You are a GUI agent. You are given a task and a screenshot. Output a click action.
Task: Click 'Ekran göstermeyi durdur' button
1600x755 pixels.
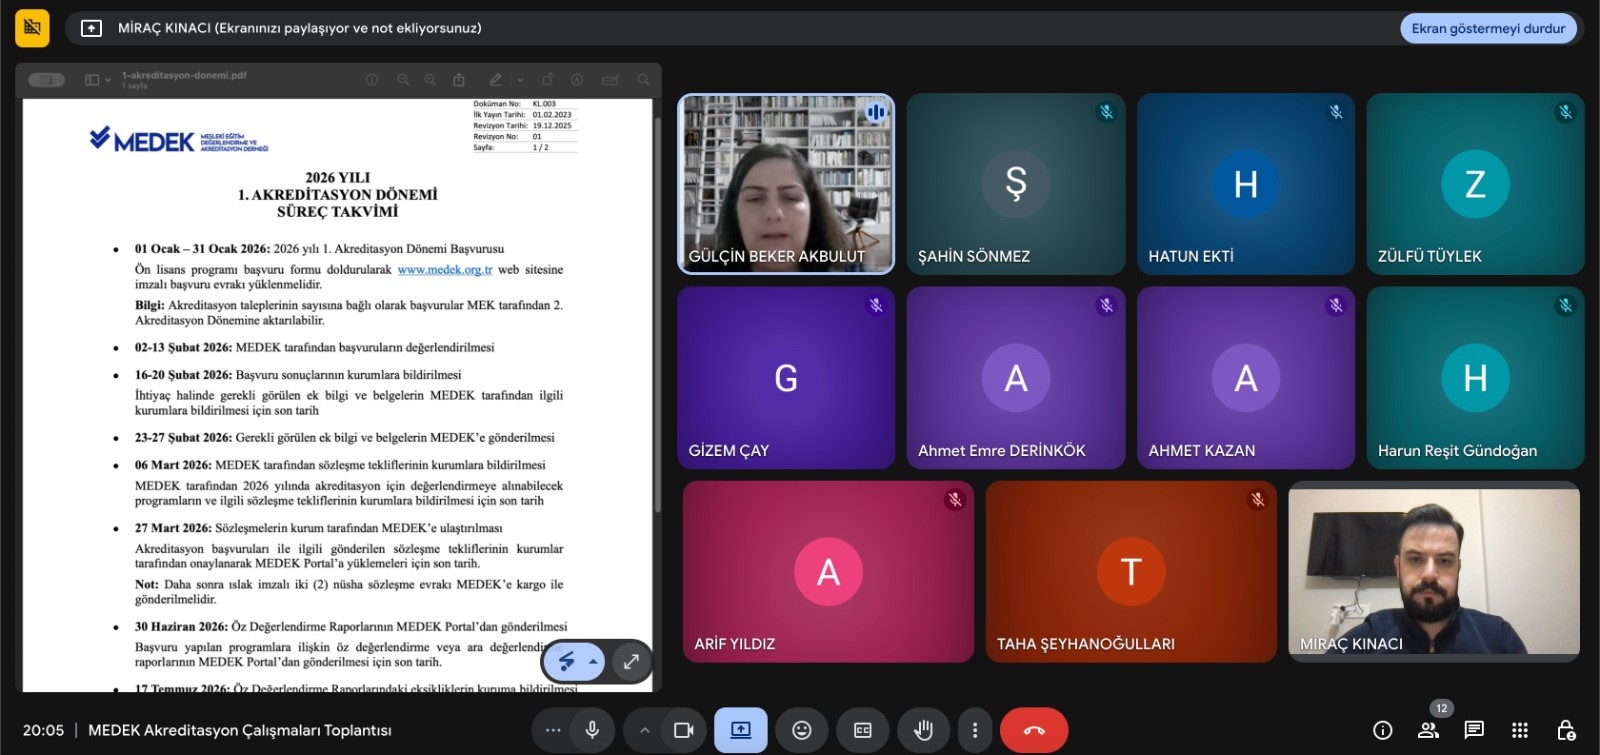1488,28
